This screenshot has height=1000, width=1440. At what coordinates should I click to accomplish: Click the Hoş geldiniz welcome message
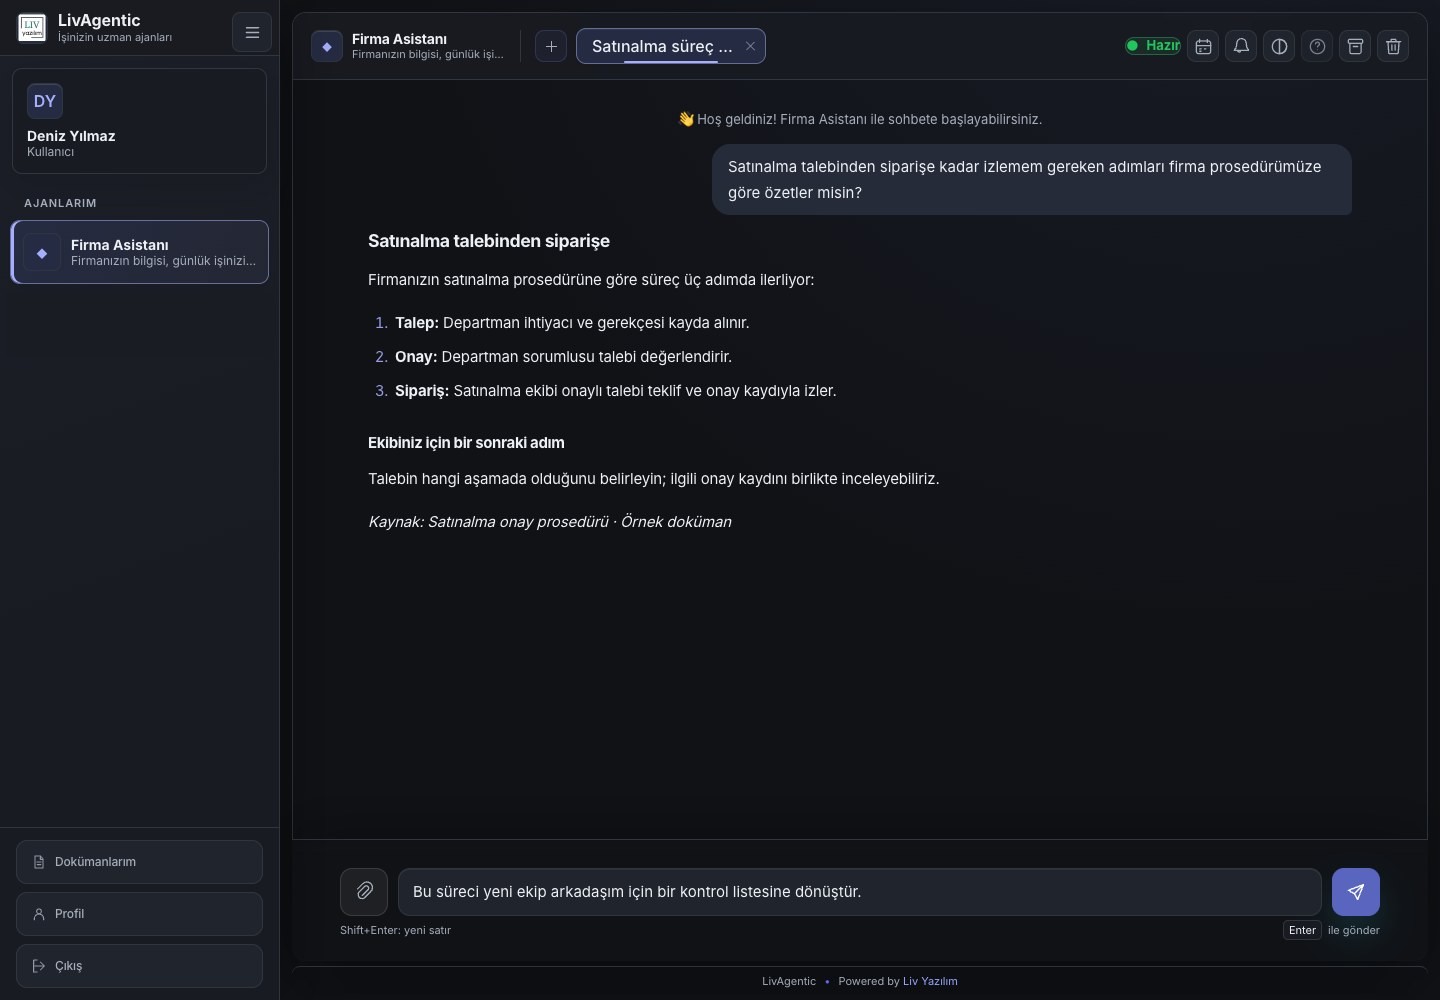(860, 119)
